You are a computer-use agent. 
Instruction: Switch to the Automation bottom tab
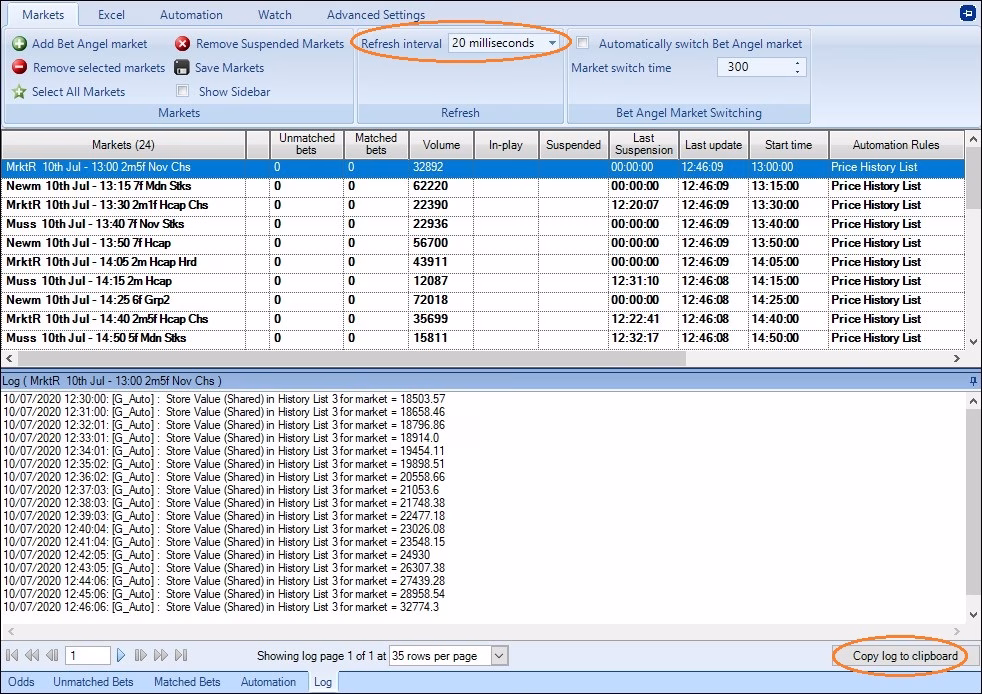[x=269, y=681]
